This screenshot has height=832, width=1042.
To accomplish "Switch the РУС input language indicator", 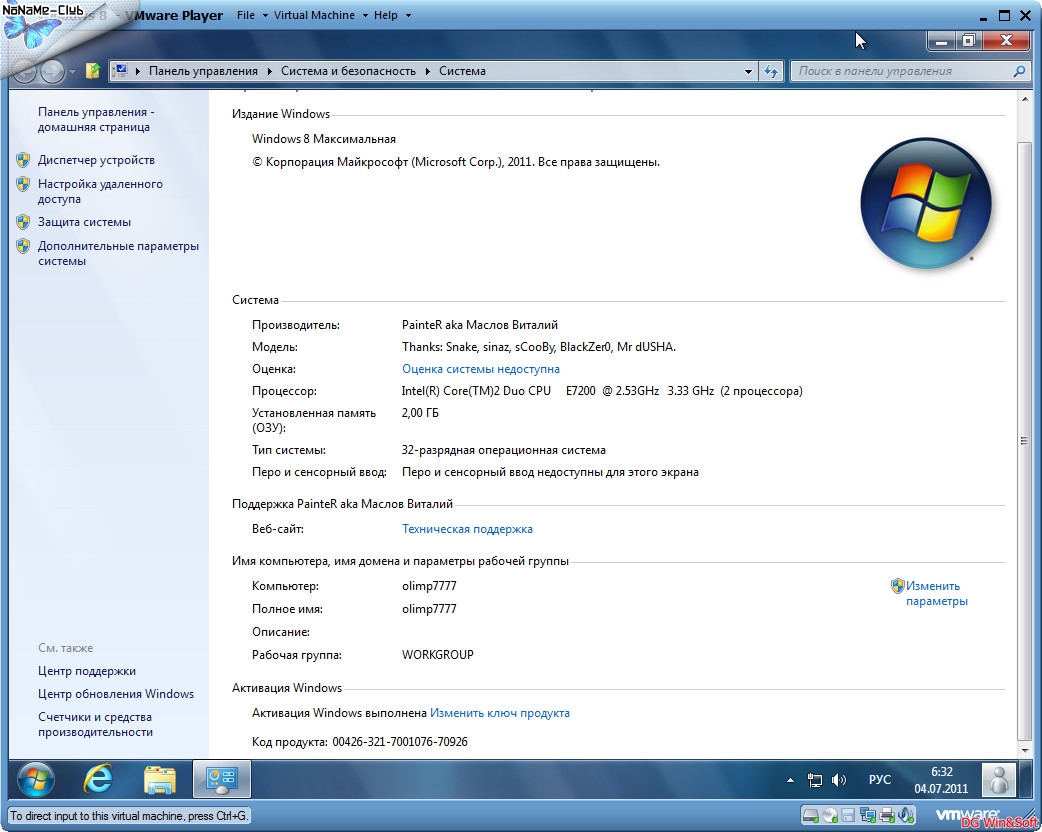I will (879, 780).
